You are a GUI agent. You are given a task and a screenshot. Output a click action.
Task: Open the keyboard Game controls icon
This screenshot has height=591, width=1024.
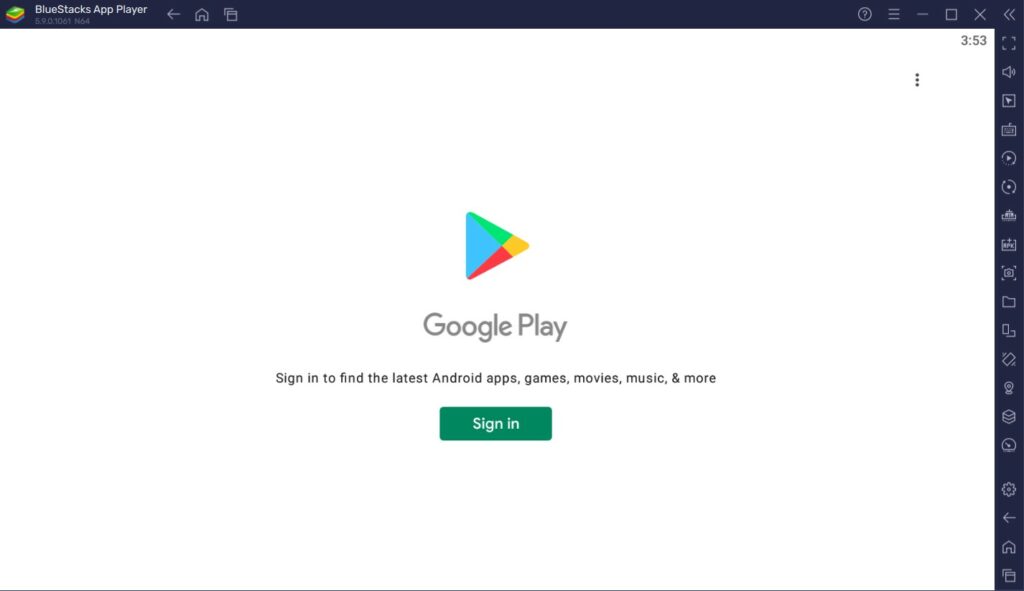(1008, 128)
